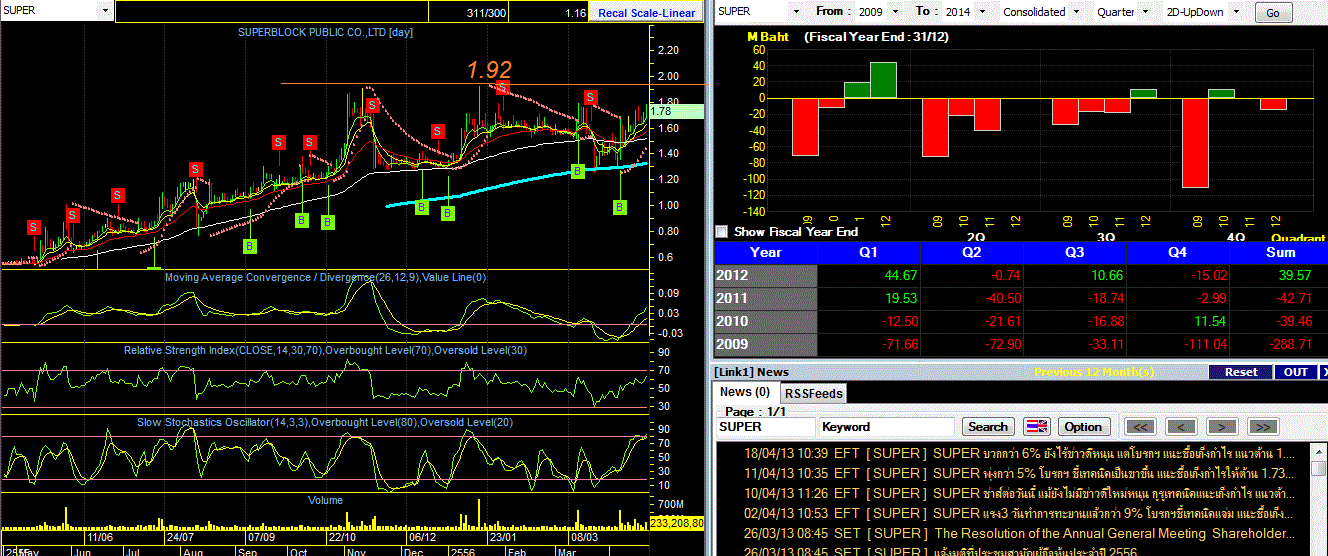1328x556 pixels.
Task: Click the 39.57 Sum cell for 2012
Action: tap(1279, 275)
